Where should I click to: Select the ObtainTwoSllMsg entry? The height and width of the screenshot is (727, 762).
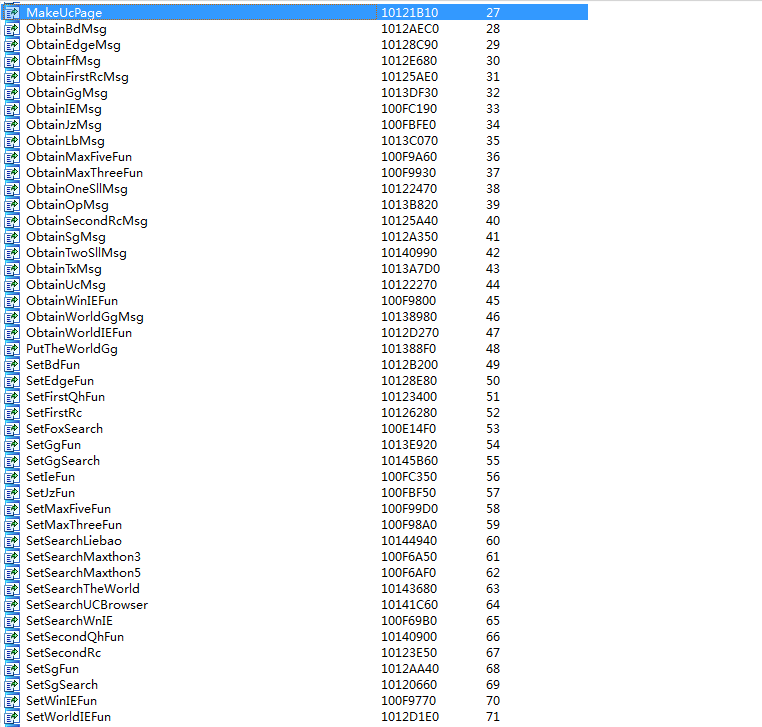click(x=76, y=253)
